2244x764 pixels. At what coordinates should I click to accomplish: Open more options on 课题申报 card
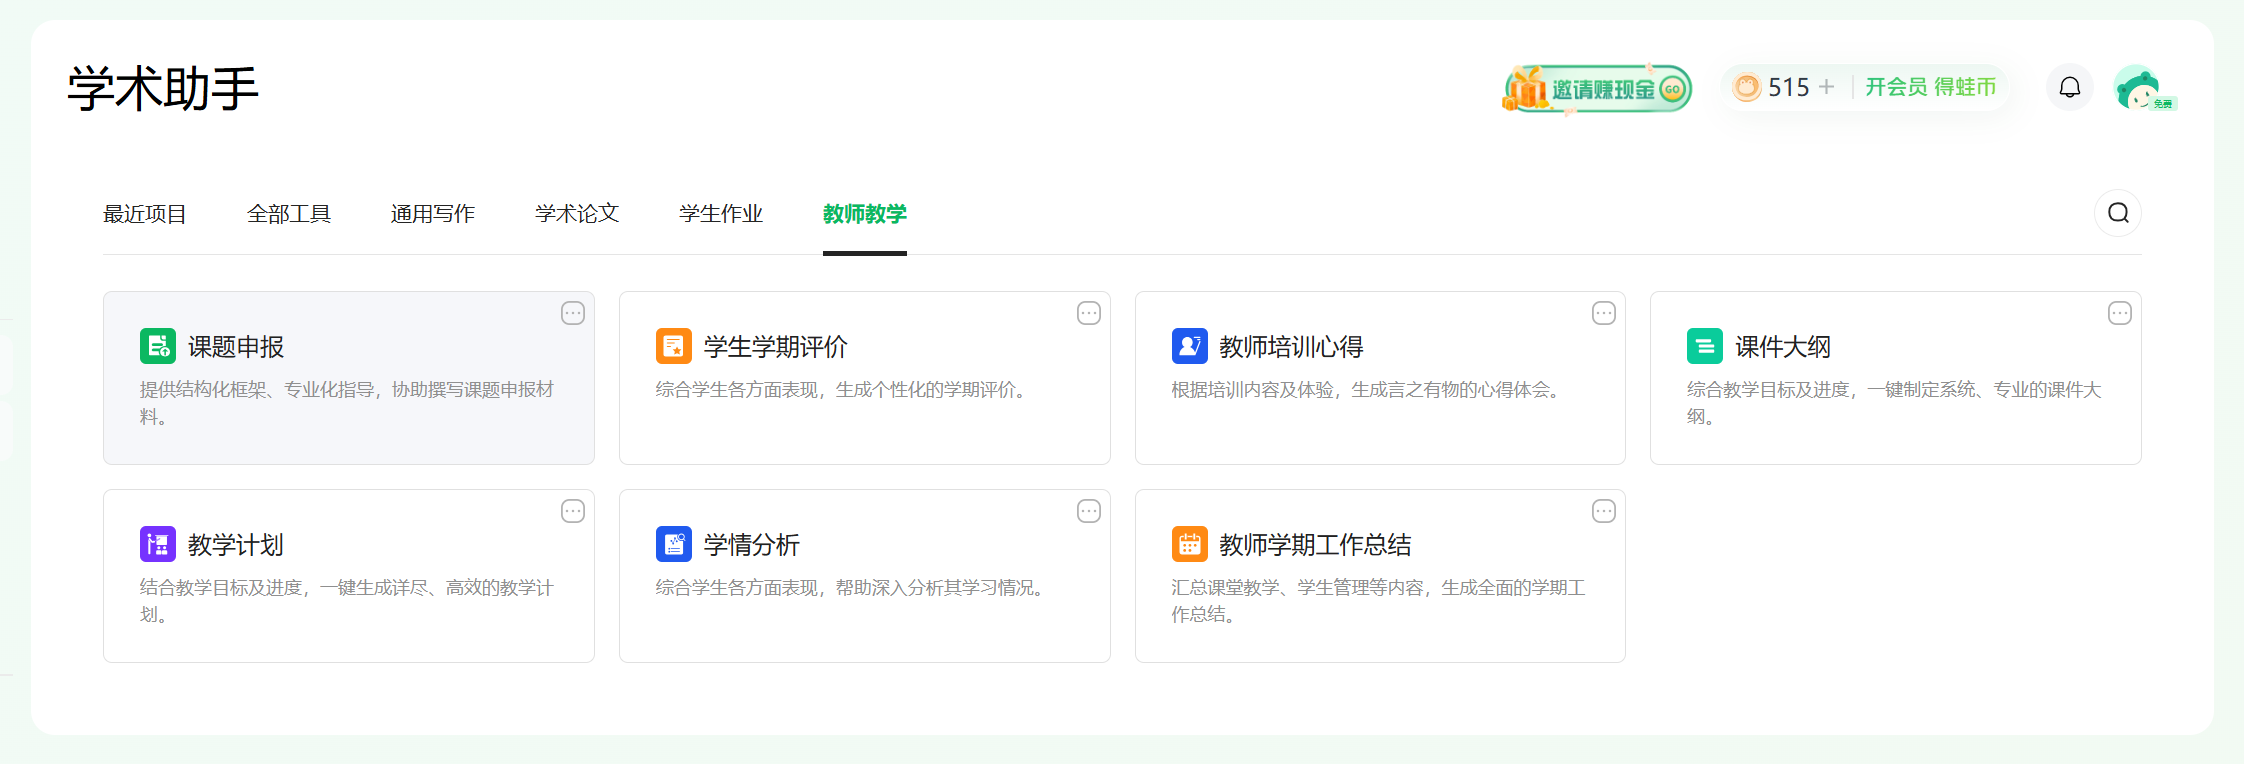(573, 313)
